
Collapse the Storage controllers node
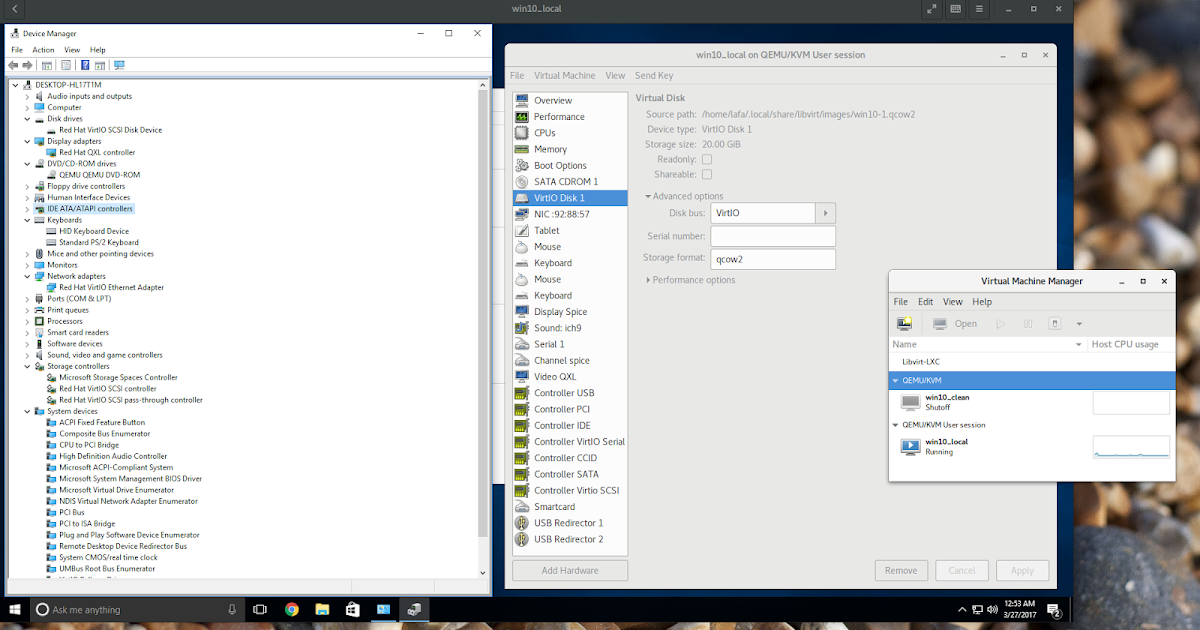(x=27, y=366)
